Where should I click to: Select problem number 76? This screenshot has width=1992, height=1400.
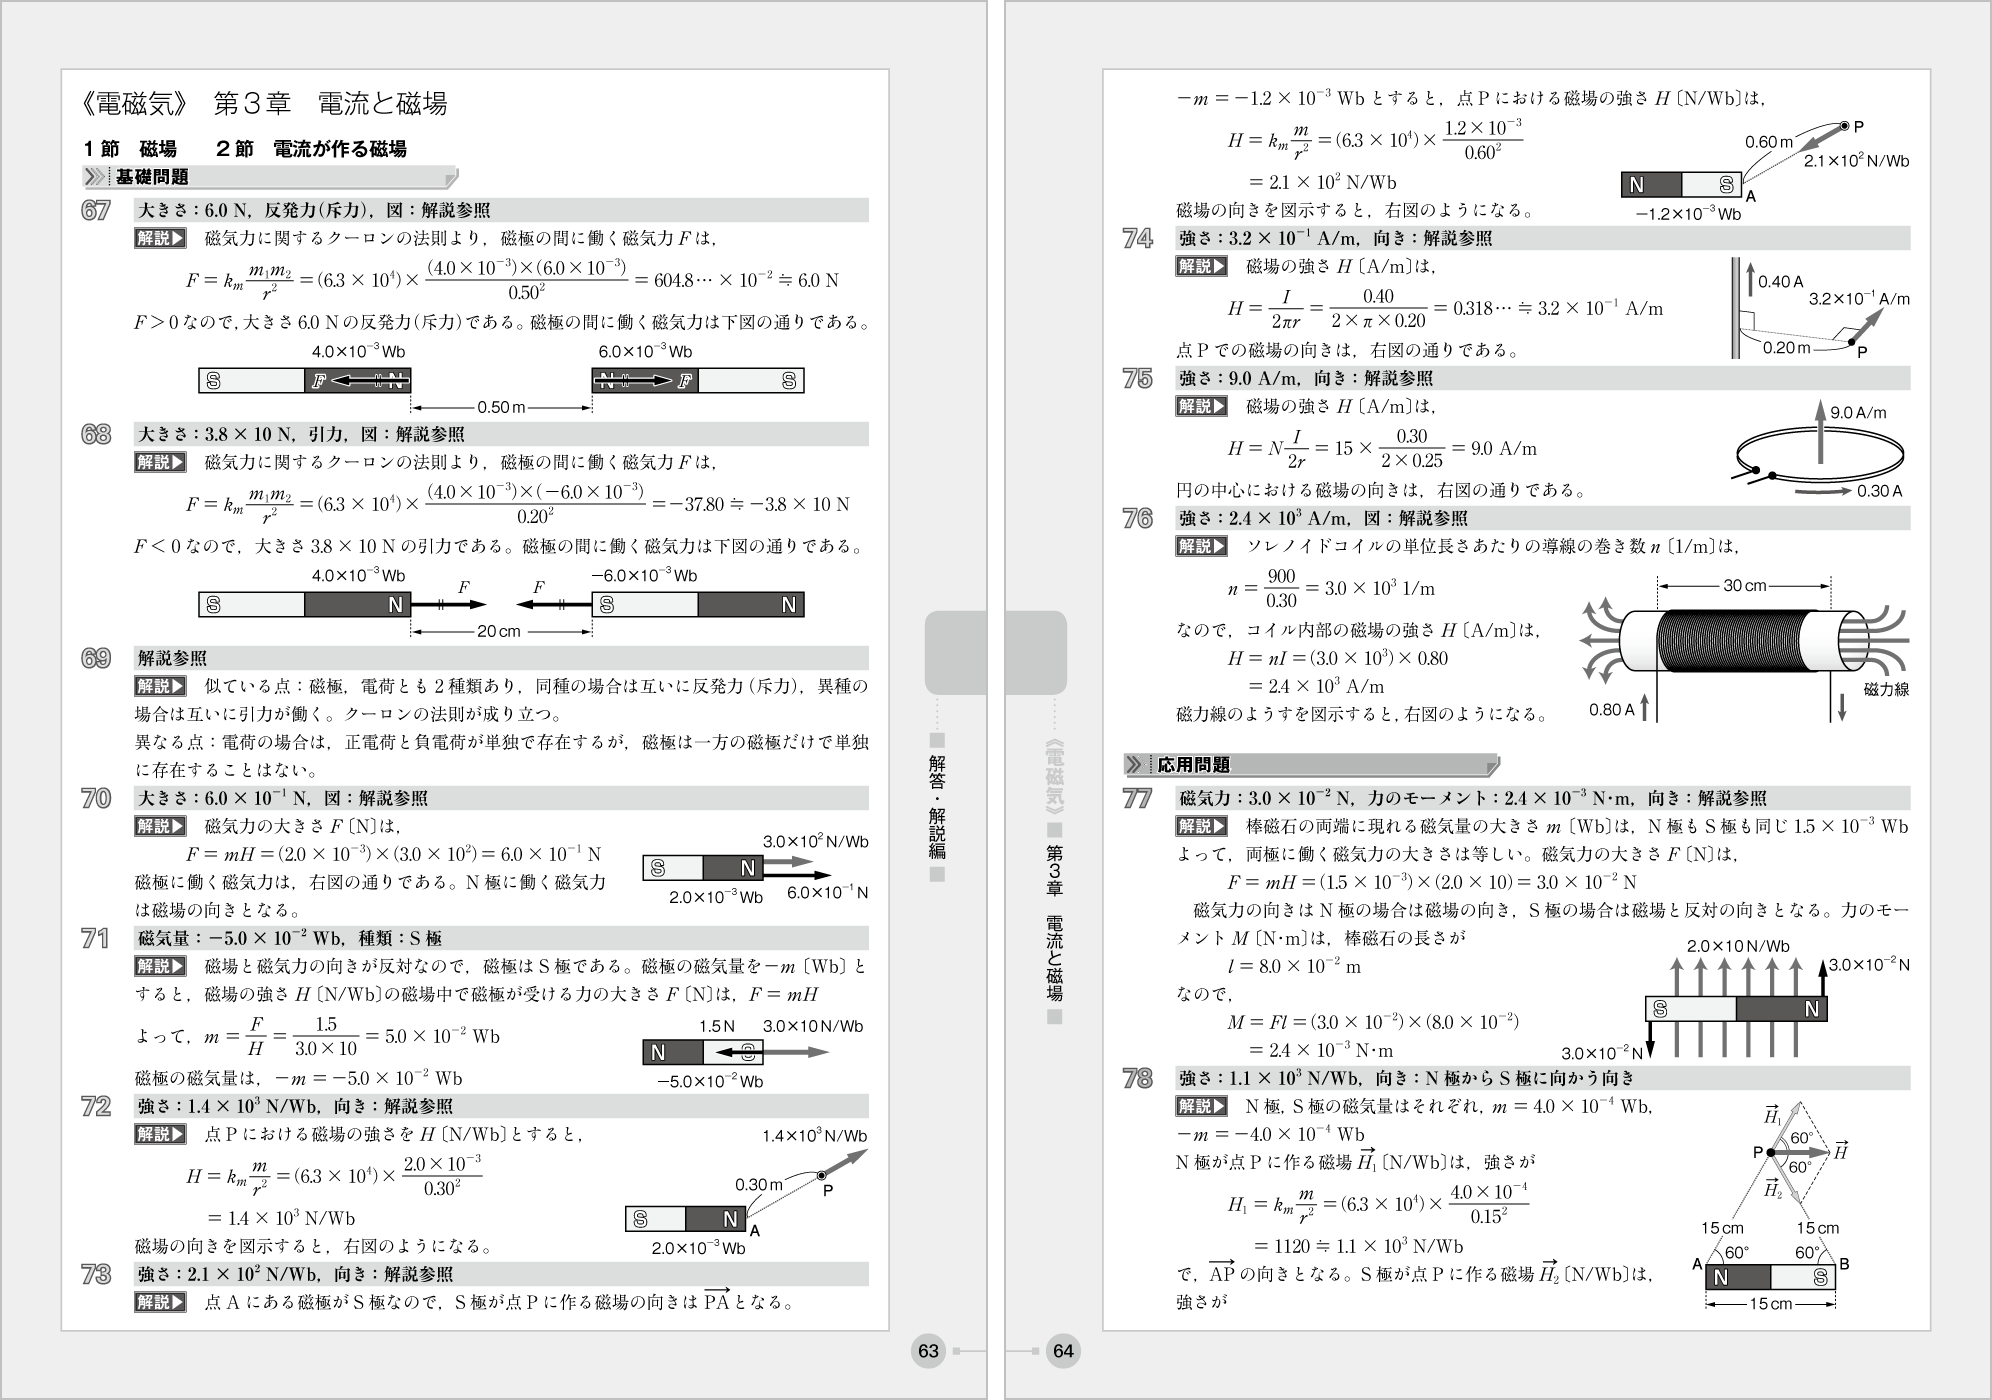pyautogui.click(x=1138, y=519)
